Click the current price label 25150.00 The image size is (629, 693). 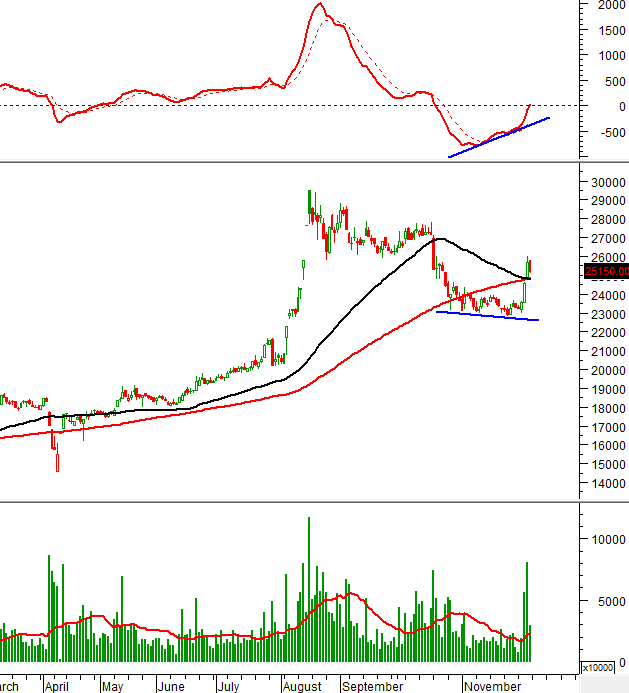tap(607, 271)
